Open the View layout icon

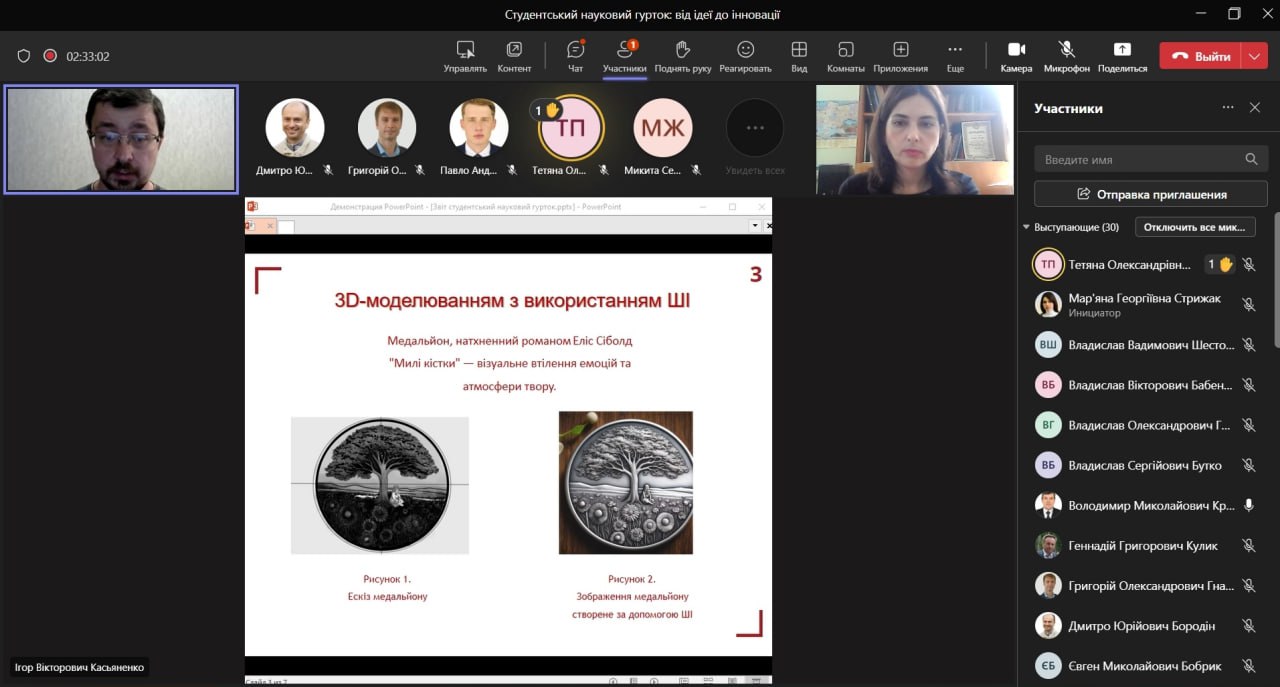point(799,50)
